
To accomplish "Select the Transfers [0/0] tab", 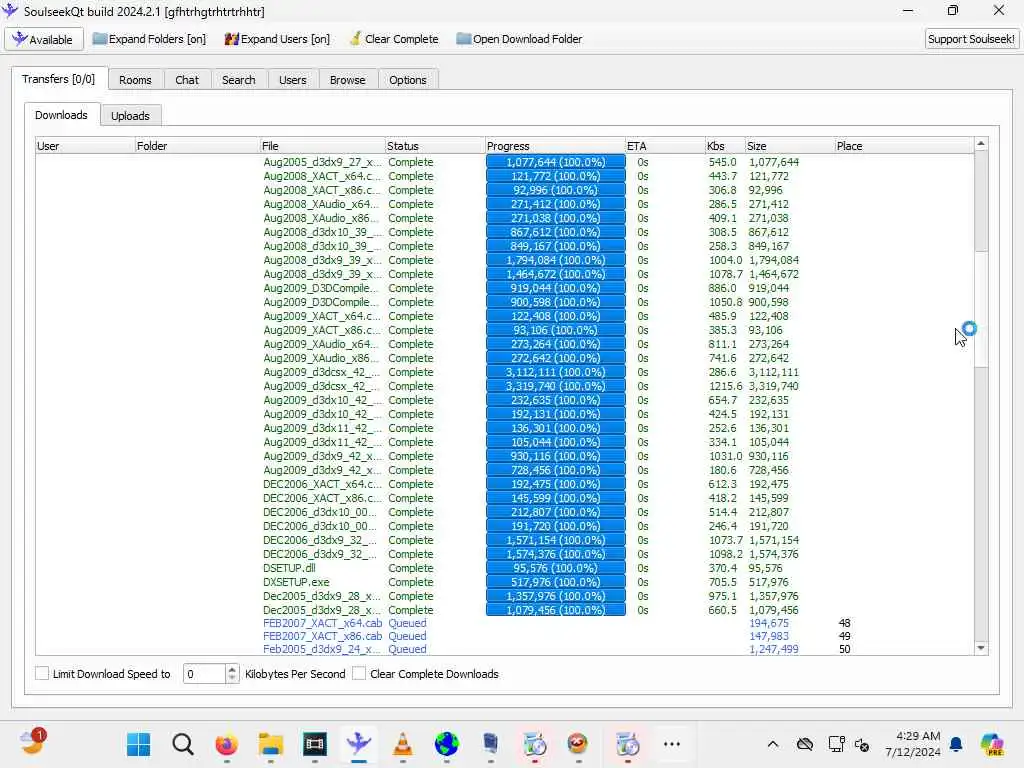I will [59, 79].
